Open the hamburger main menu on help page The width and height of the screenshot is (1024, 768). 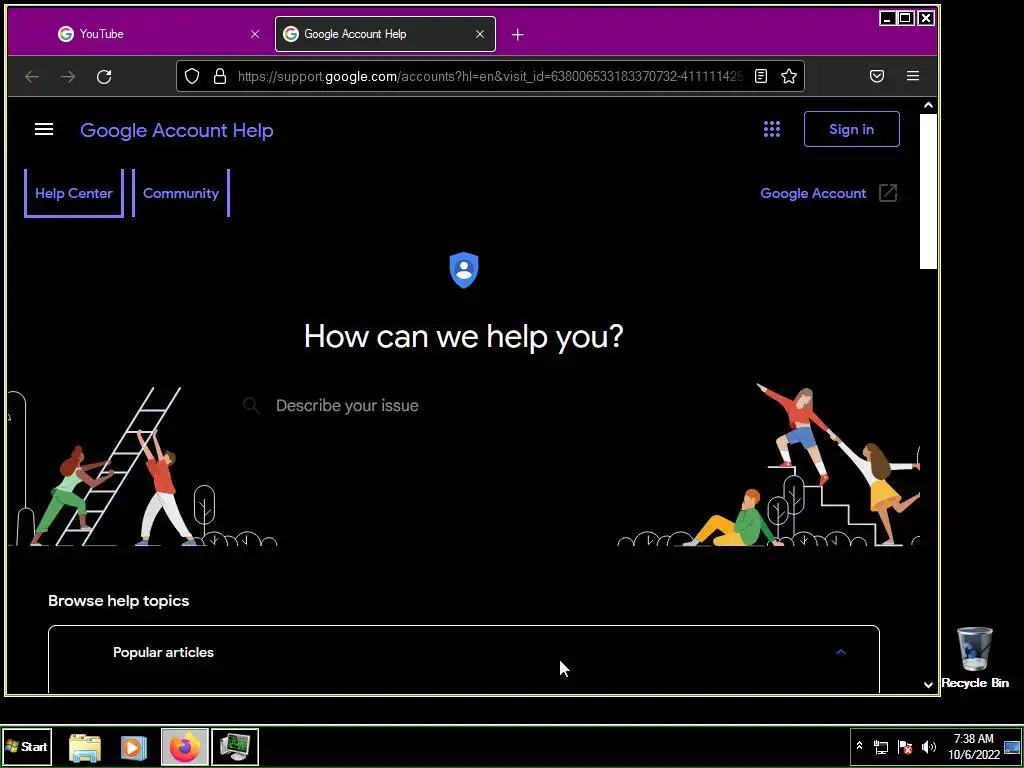click(x=44, y=129)
